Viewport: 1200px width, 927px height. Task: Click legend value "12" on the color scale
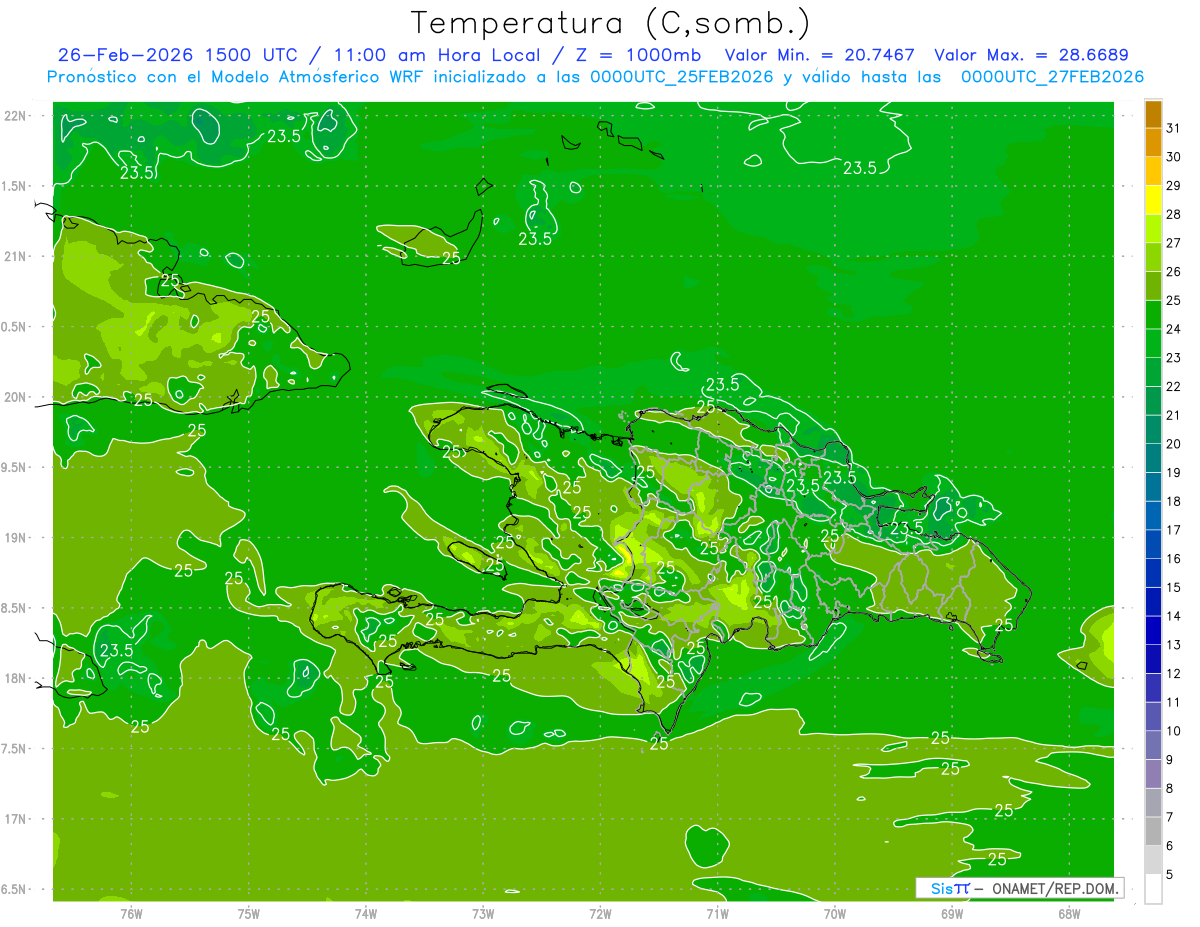click(1173, 674)
